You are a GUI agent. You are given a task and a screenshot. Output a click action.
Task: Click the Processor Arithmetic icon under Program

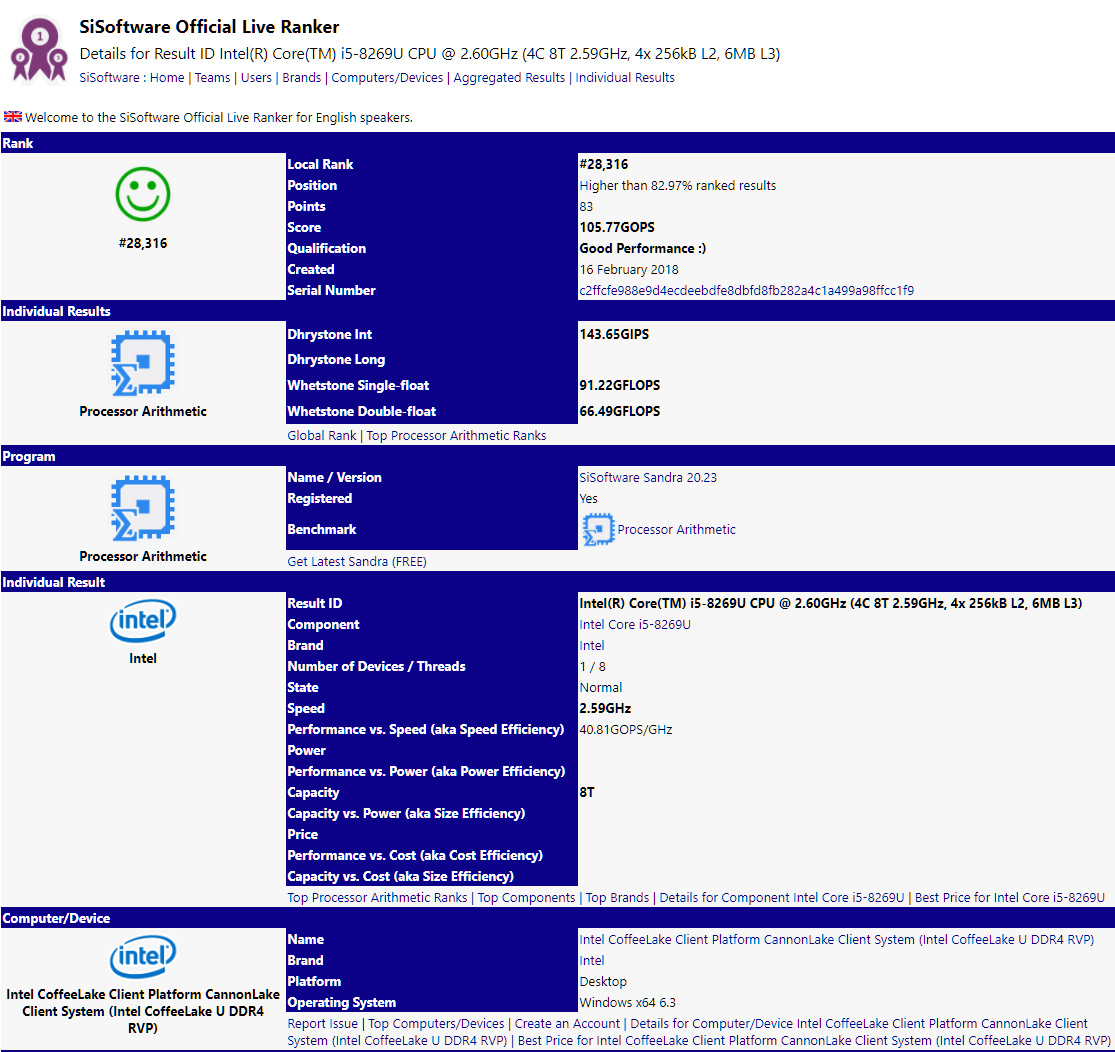pyautogui.click(x=143, y=508)
